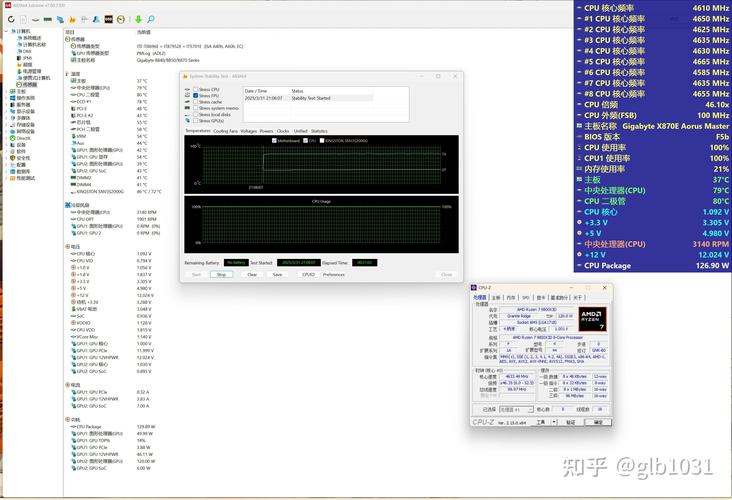Click the blue GPGPU monitor toolbar icon
This screenshot has height=500, width=732.
60,19
